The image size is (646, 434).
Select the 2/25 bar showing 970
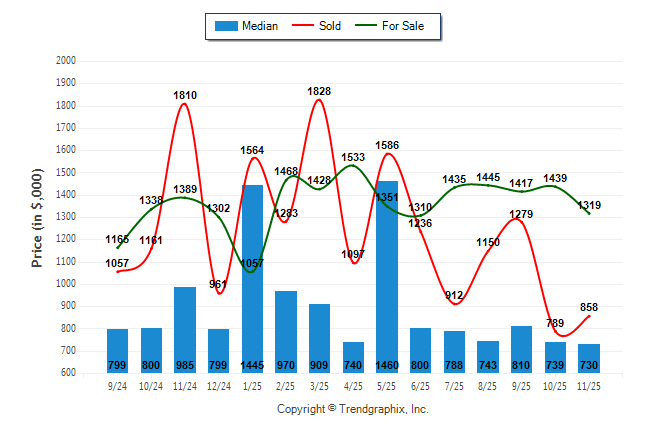tap(285, 332)
